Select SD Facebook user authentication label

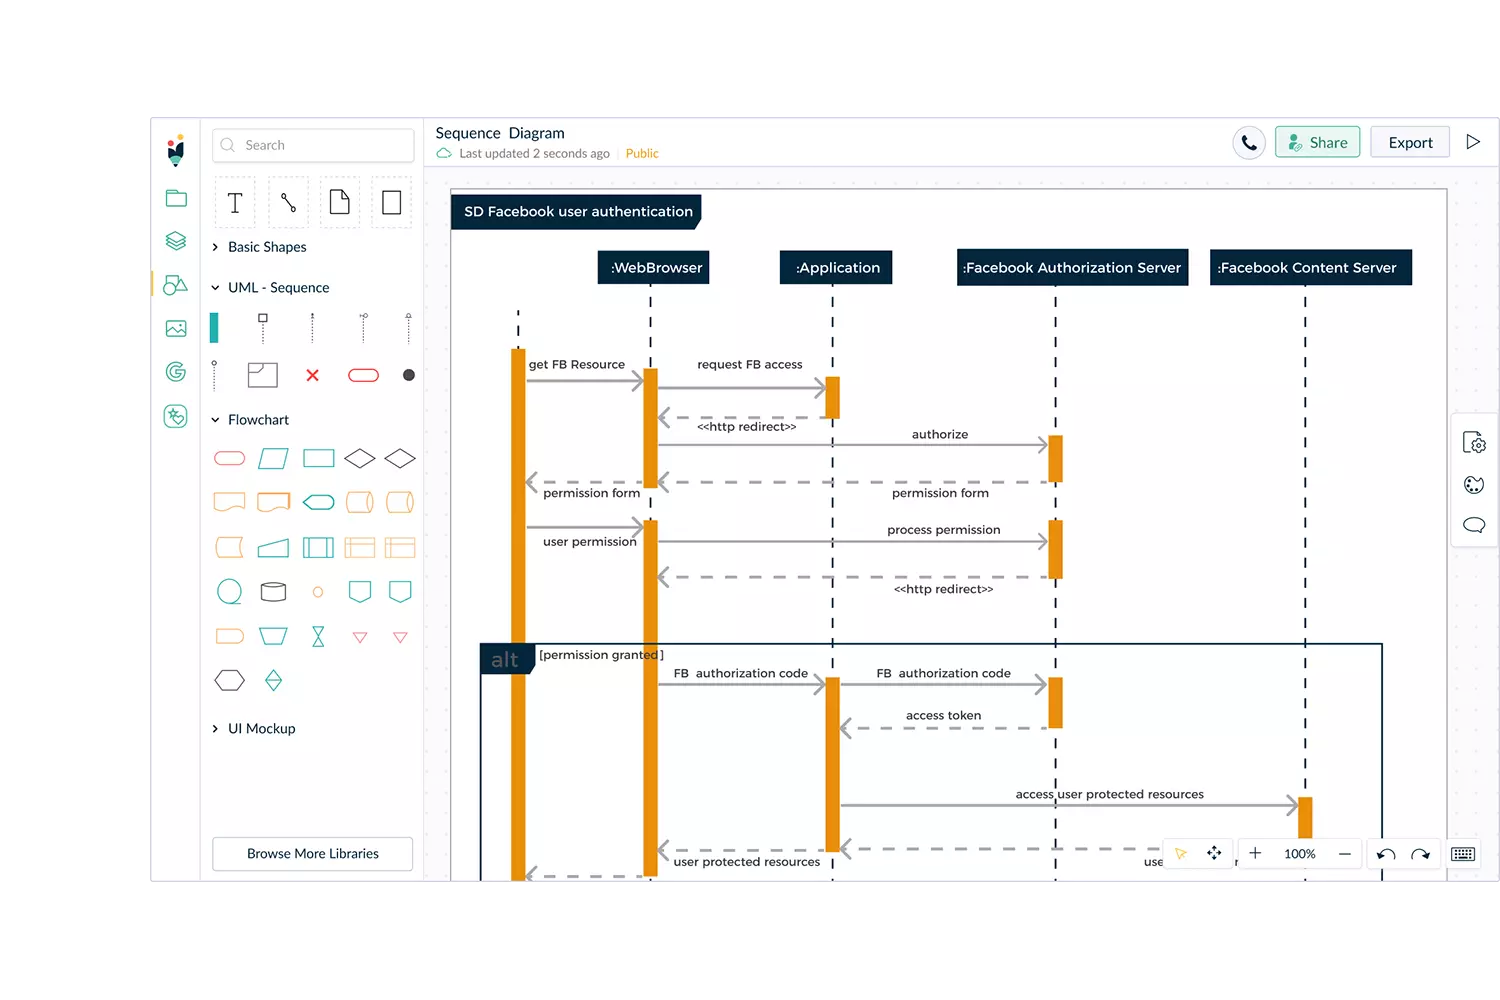tap(577, 212)
